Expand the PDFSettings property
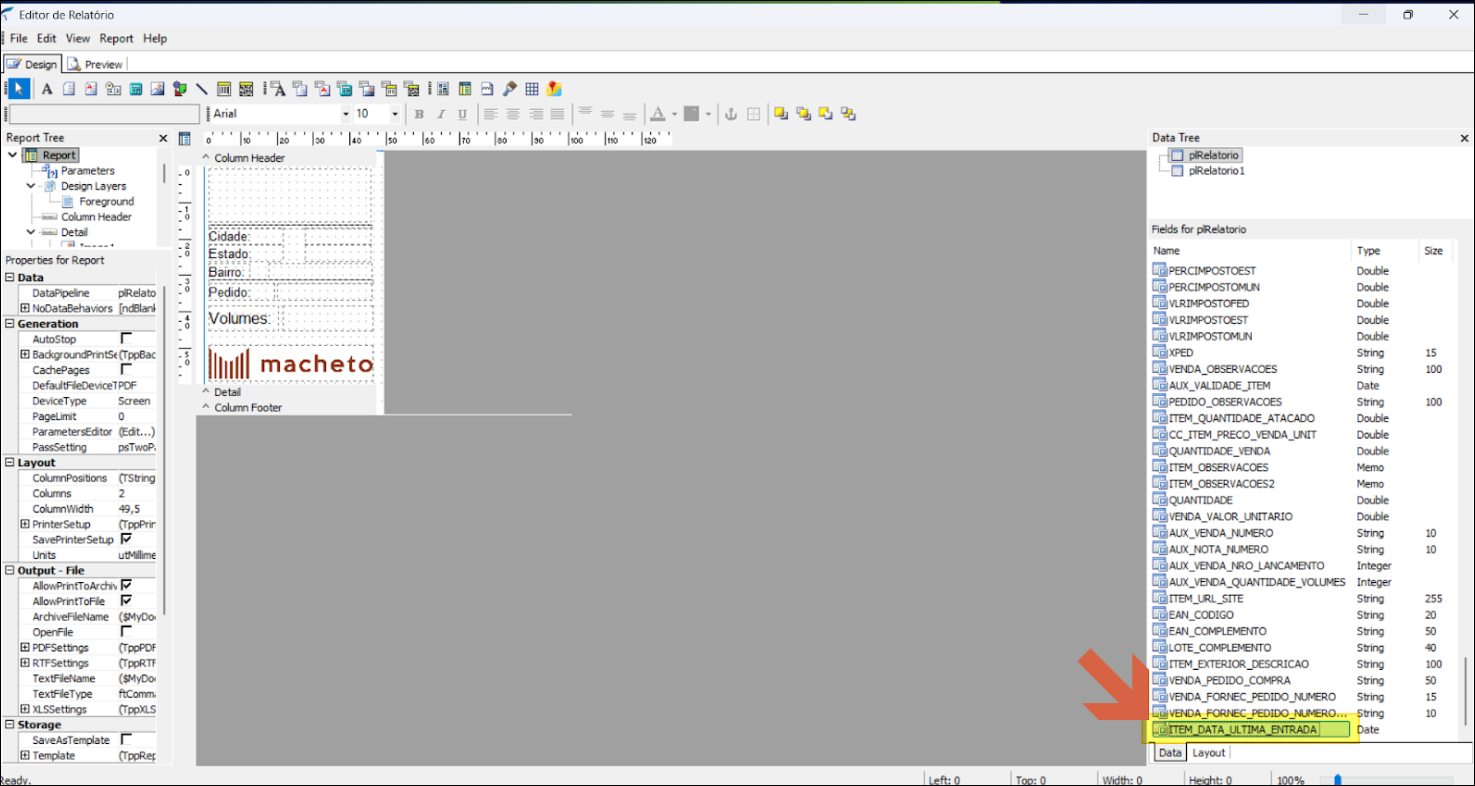 (25, 648)
